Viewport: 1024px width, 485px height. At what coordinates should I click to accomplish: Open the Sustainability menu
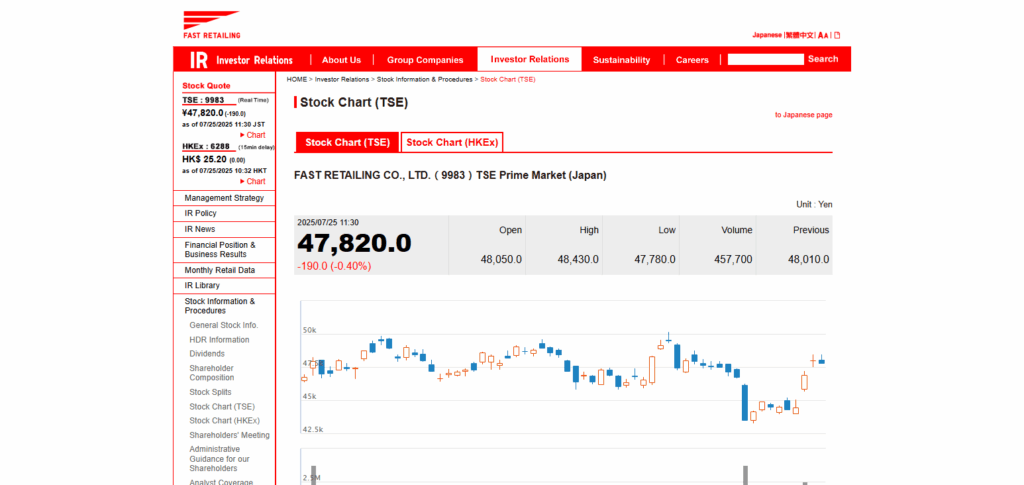pos(622,59)
